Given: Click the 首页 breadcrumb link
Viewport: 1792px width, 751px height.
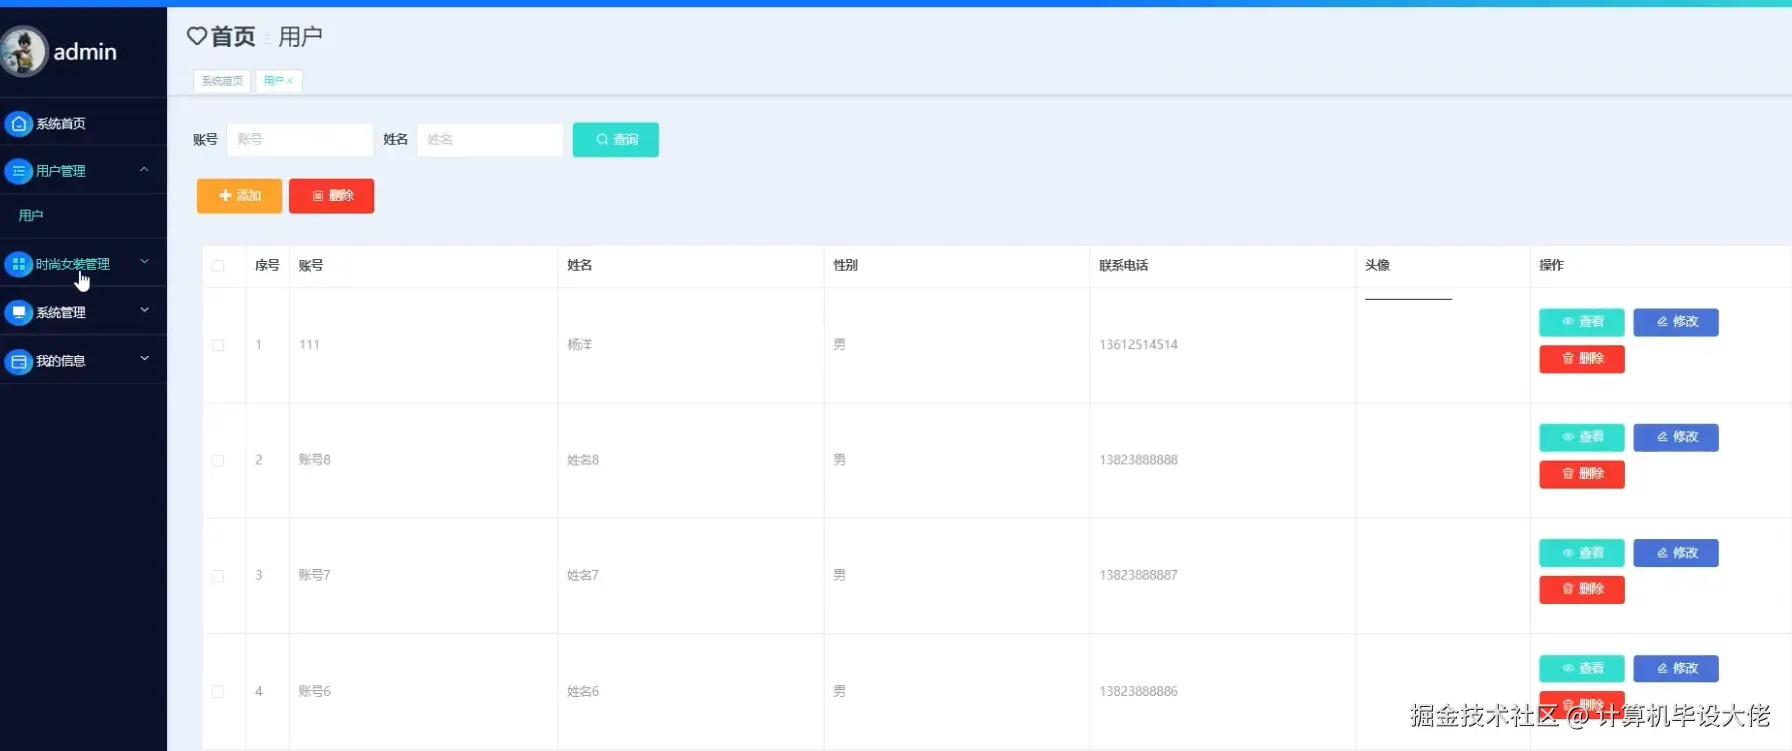Looking at the screenshot, I should (233, 37).
